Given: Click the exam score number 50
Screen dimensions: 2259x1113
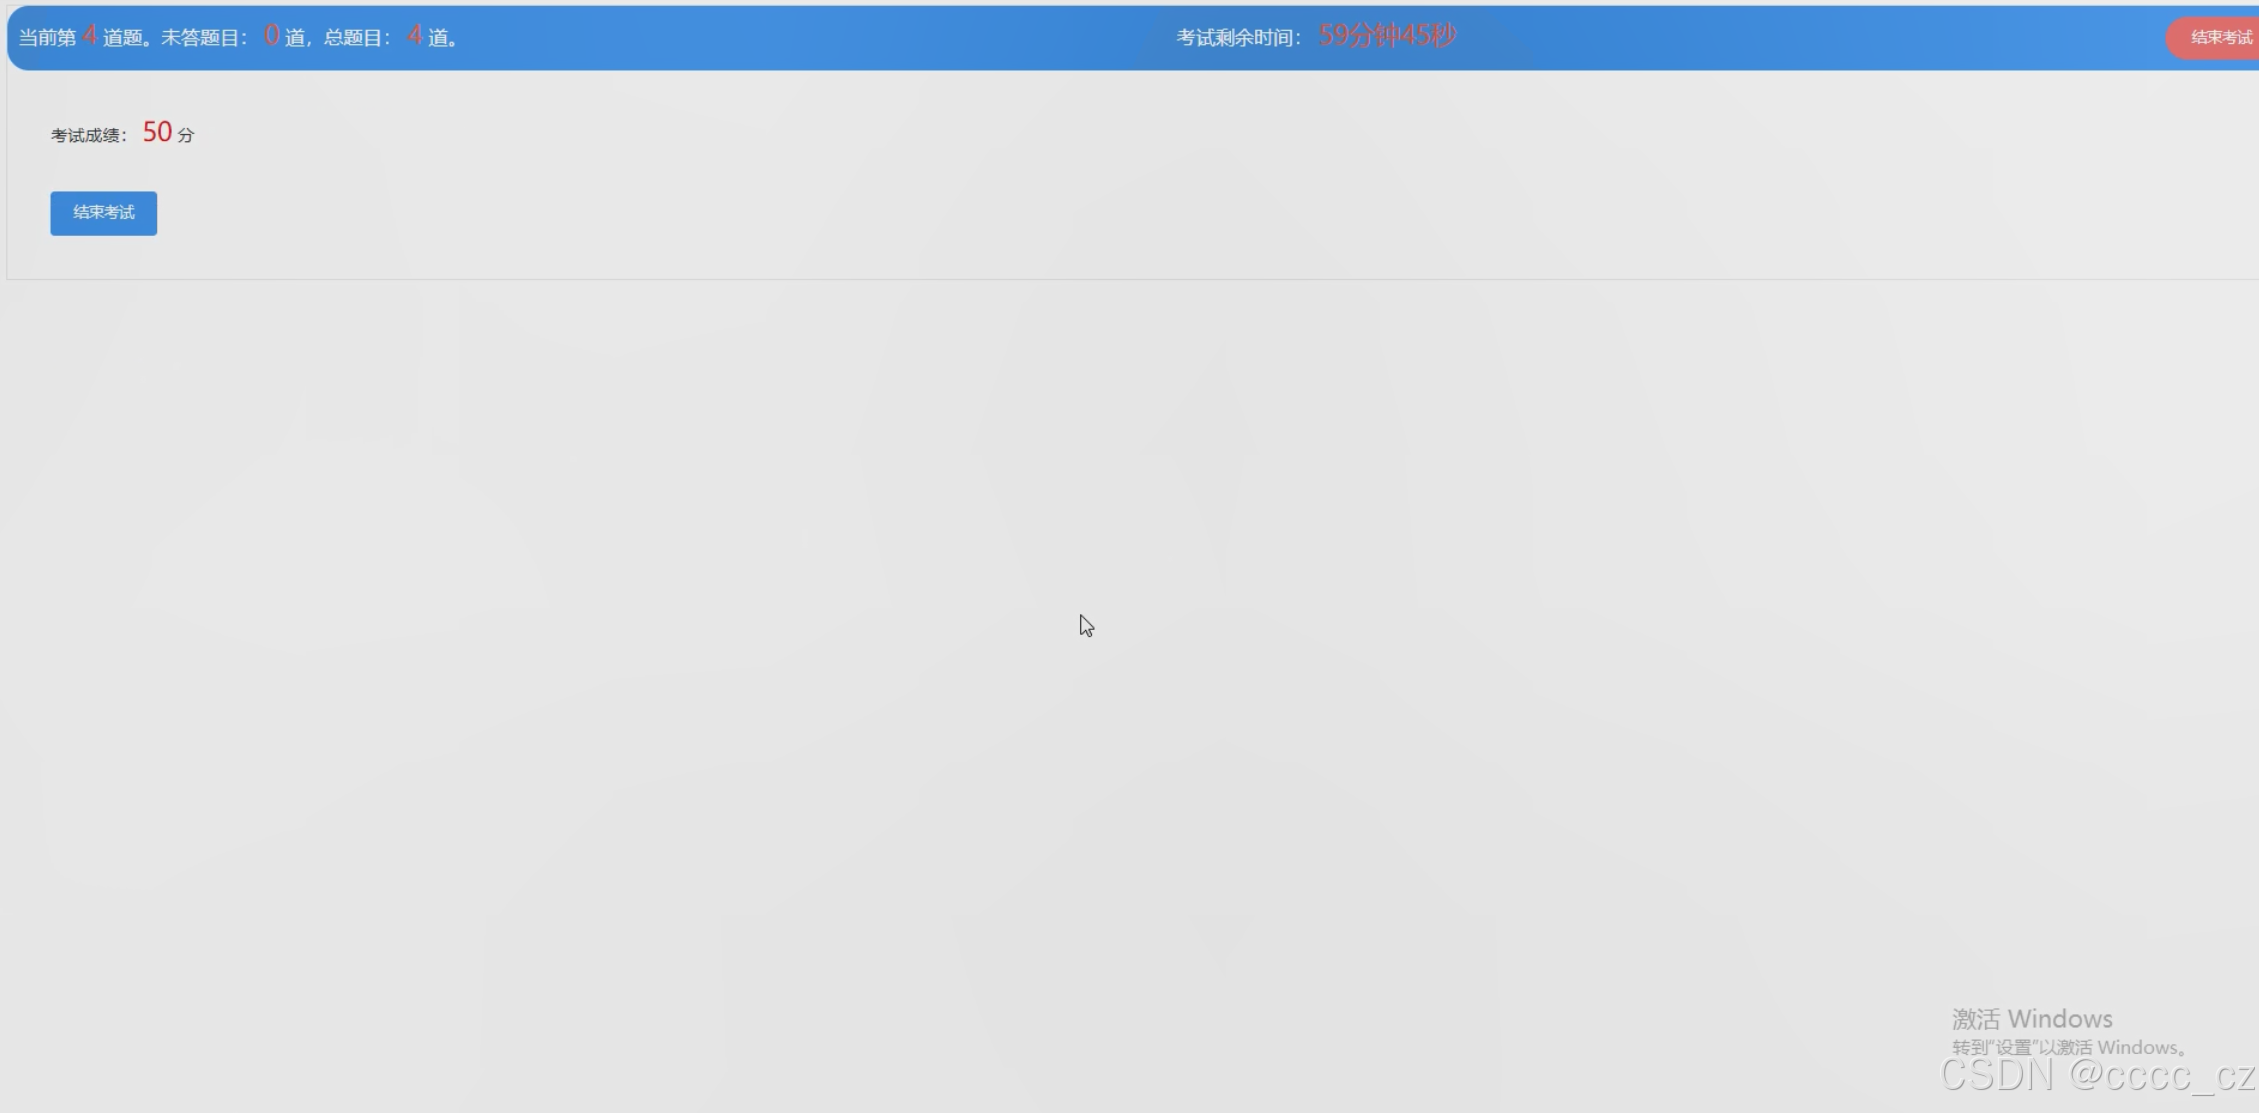Looking at the screenshot, I should pos(157,132).
